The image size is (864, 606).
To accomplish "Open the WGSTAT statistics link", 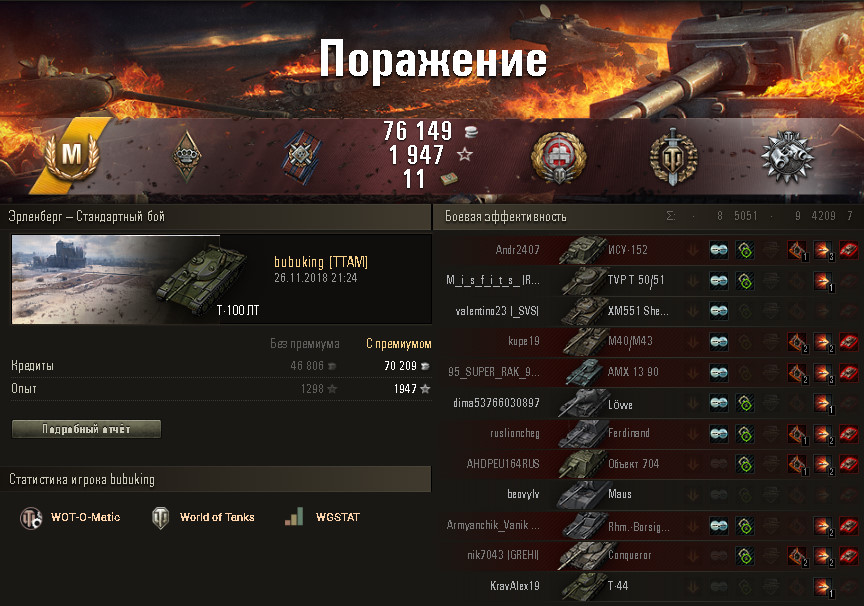I will [322, 517].
